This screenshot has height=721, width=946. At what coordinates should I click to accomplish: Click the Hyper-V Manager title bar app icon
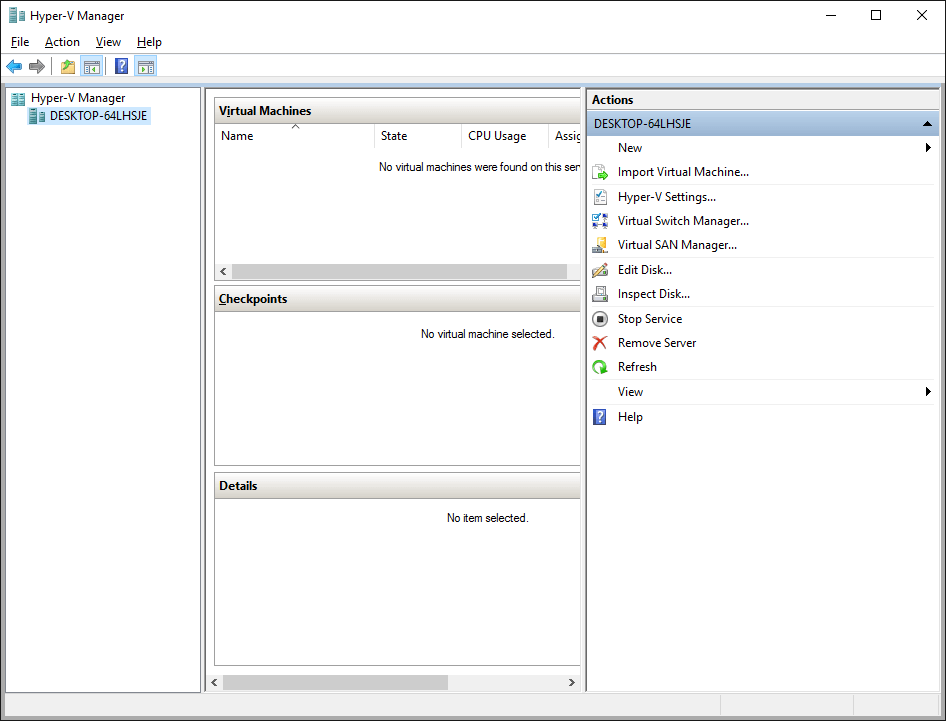coord(17,15)
